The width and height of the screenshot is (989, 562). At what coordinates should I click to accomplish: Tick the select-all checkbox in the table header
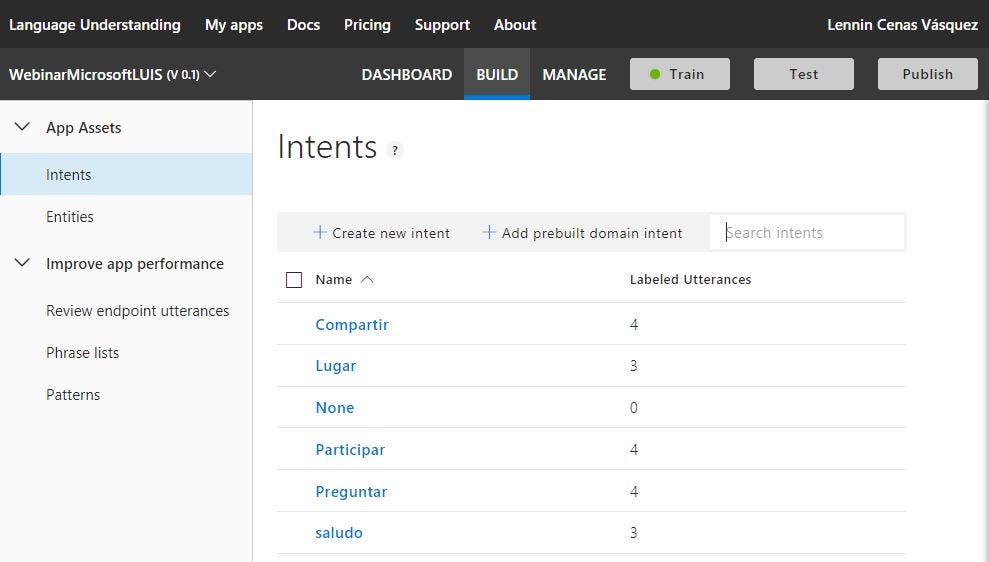tap(294, 279)
